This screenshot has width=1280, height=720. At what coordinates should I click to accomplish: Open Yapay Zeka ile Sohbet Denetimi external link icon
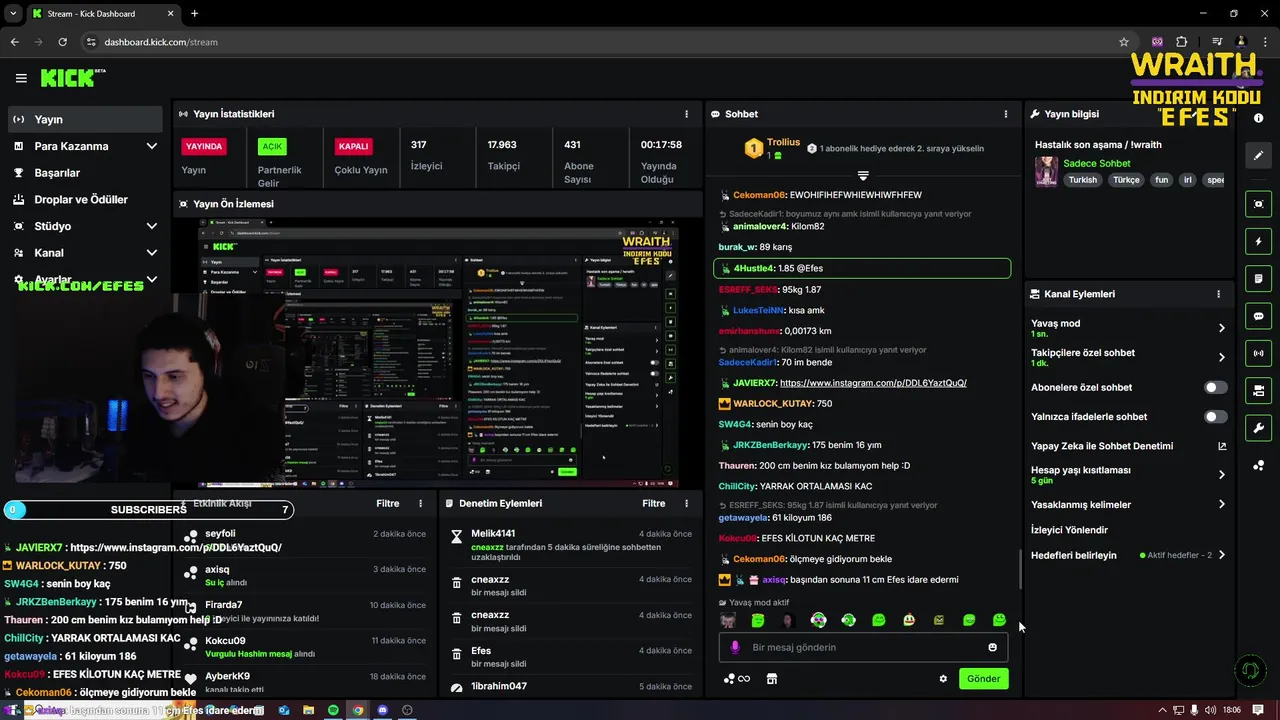click(x=1221, y=446)
